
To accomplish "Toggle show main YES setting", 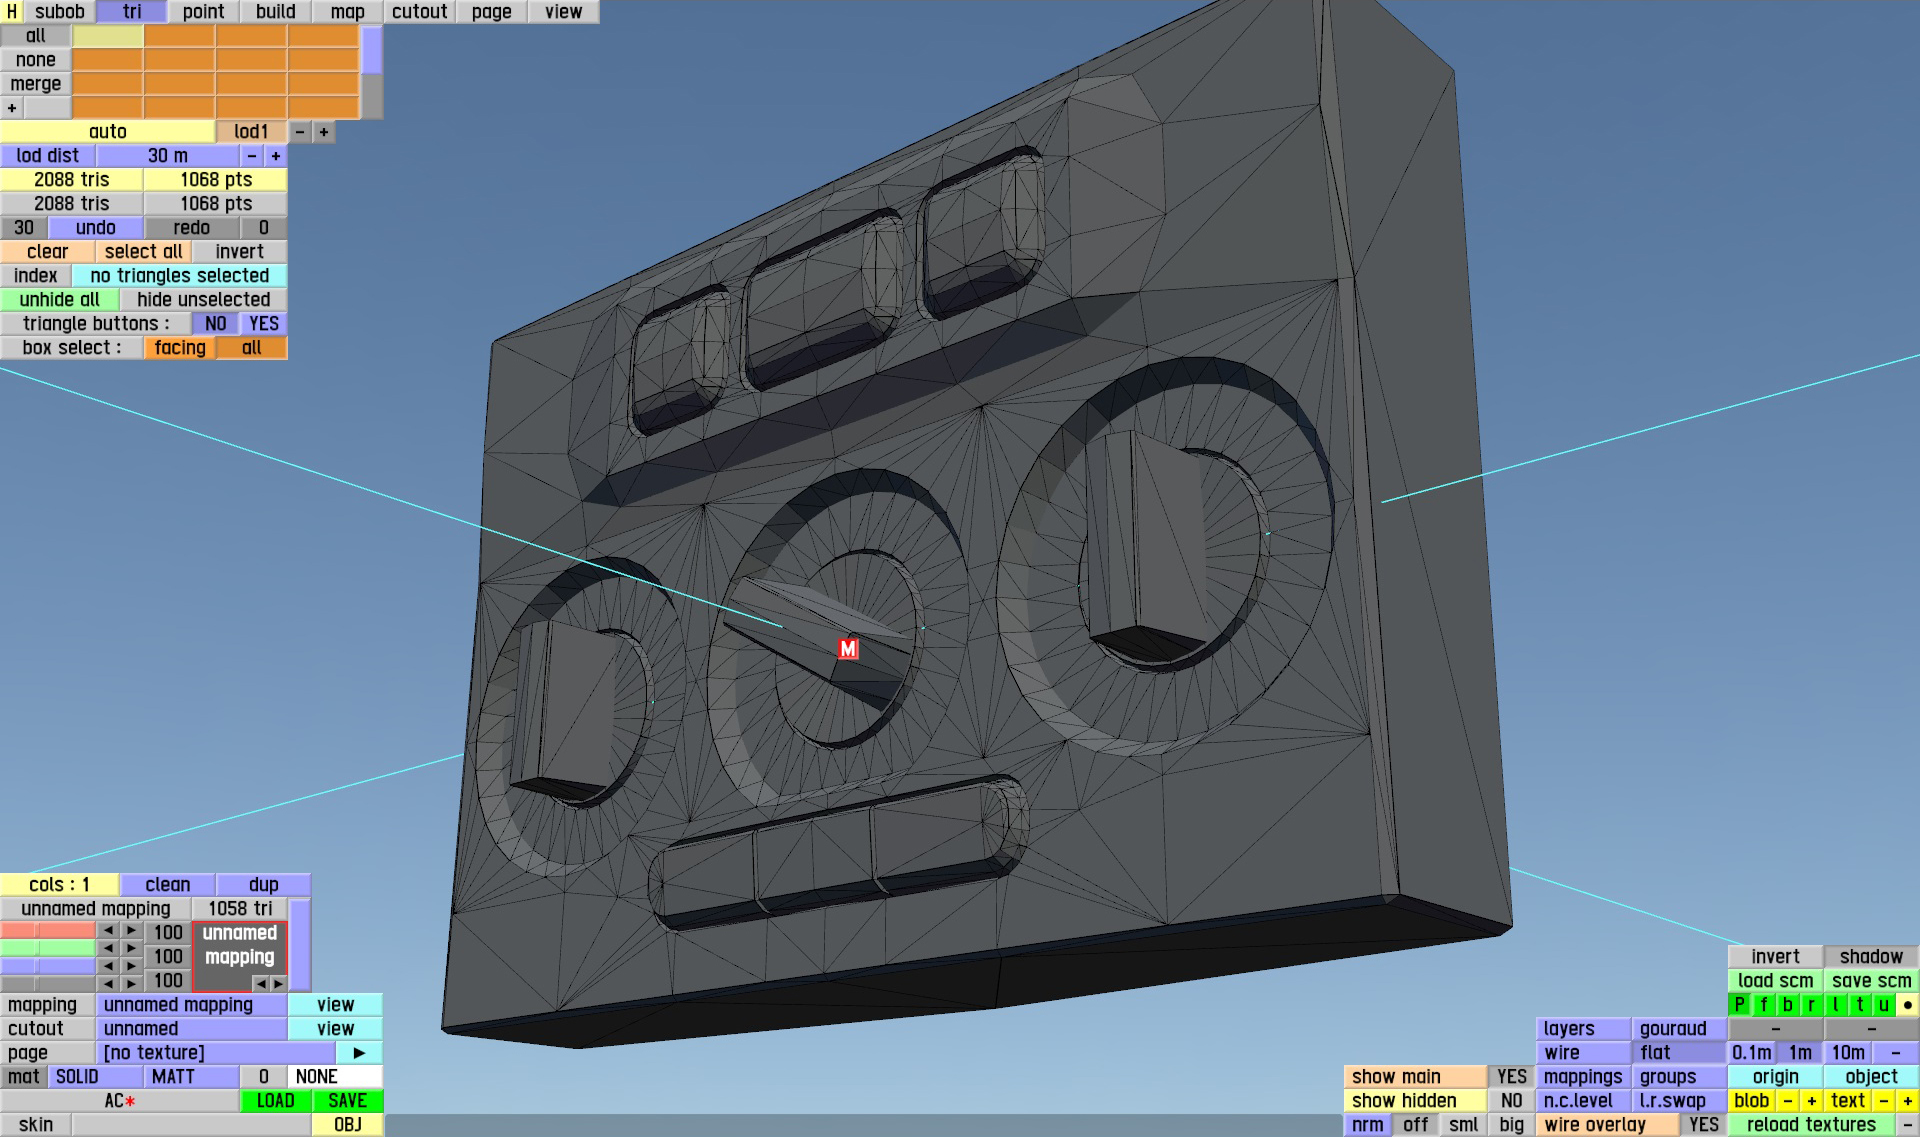I will pos(1511,1077).
